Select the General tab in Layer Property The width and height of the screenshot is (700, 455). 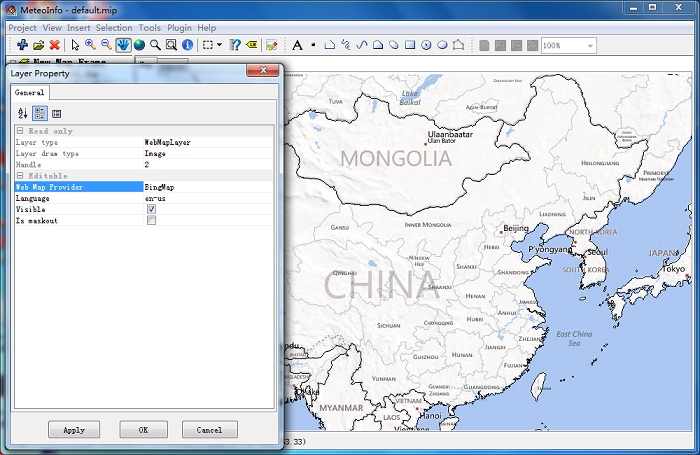29,92
